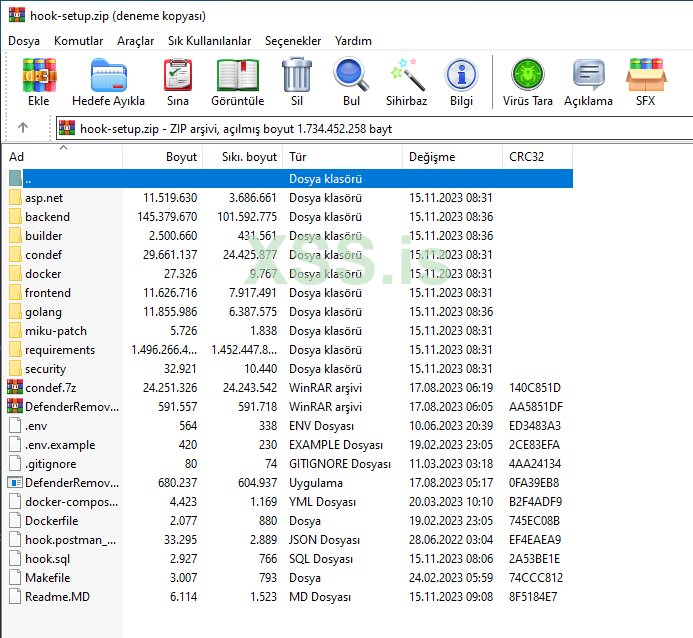The width and height of the screenshot is (693, 638).
Task: Click CRC32 value 8F5184E7
Action: pos(533,596)
